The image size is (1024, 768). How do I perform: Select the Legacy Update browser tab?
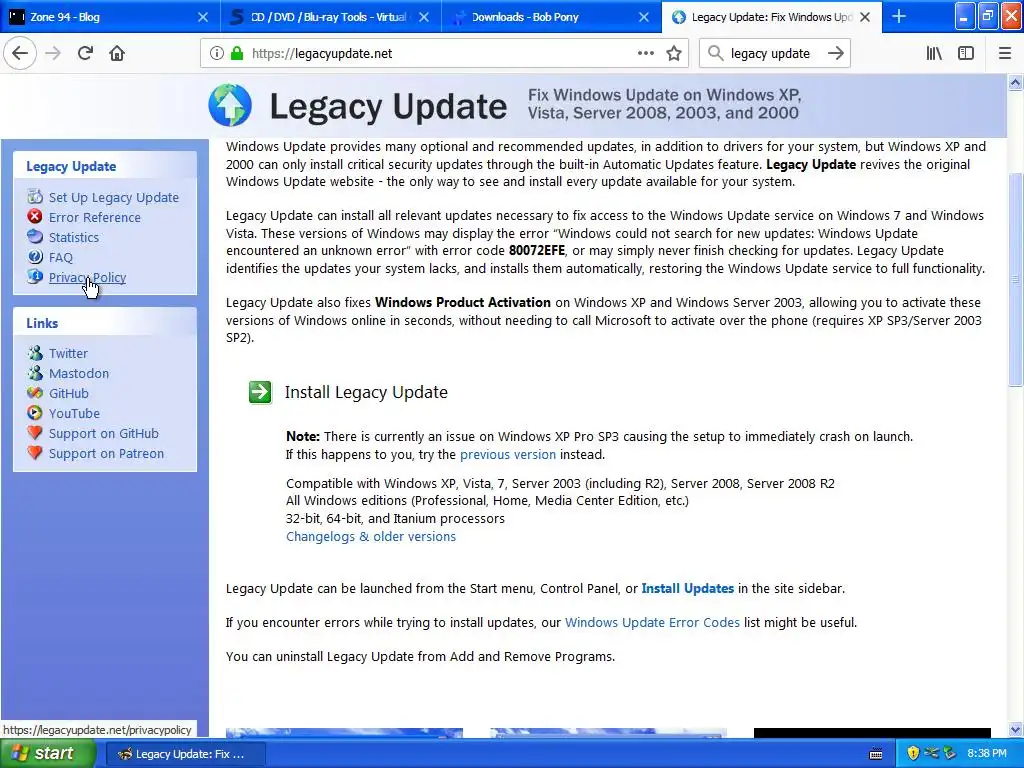pyautogui.click(x=772, y=17)
